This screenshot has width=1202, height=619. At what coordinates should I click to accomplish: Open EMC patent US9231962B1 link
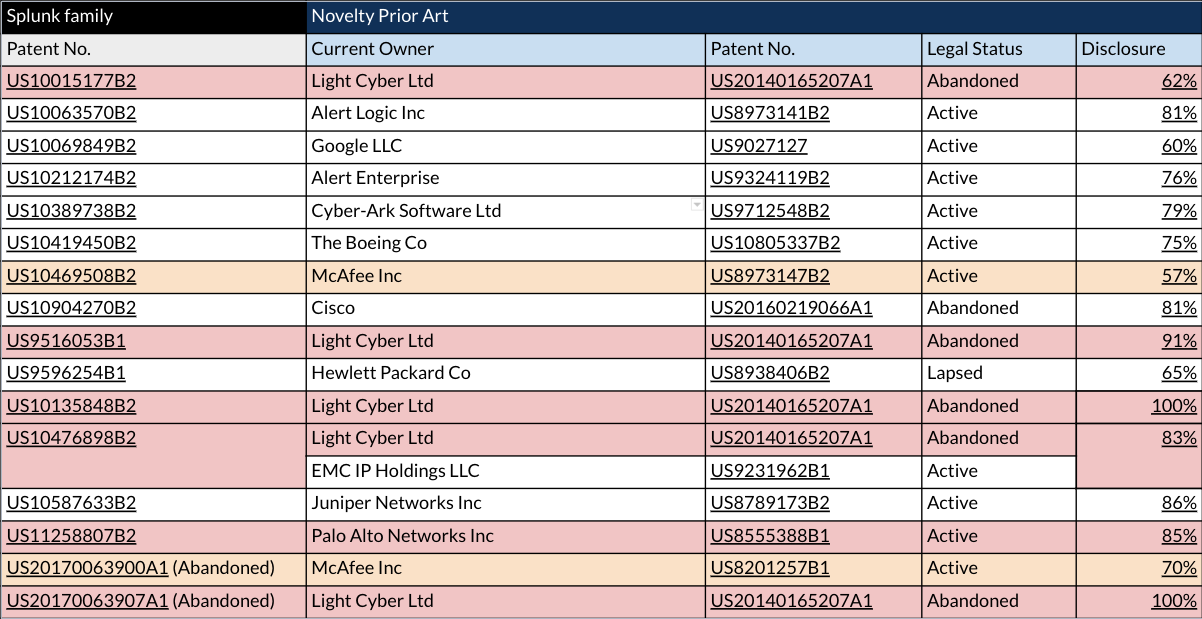[770, 471]
